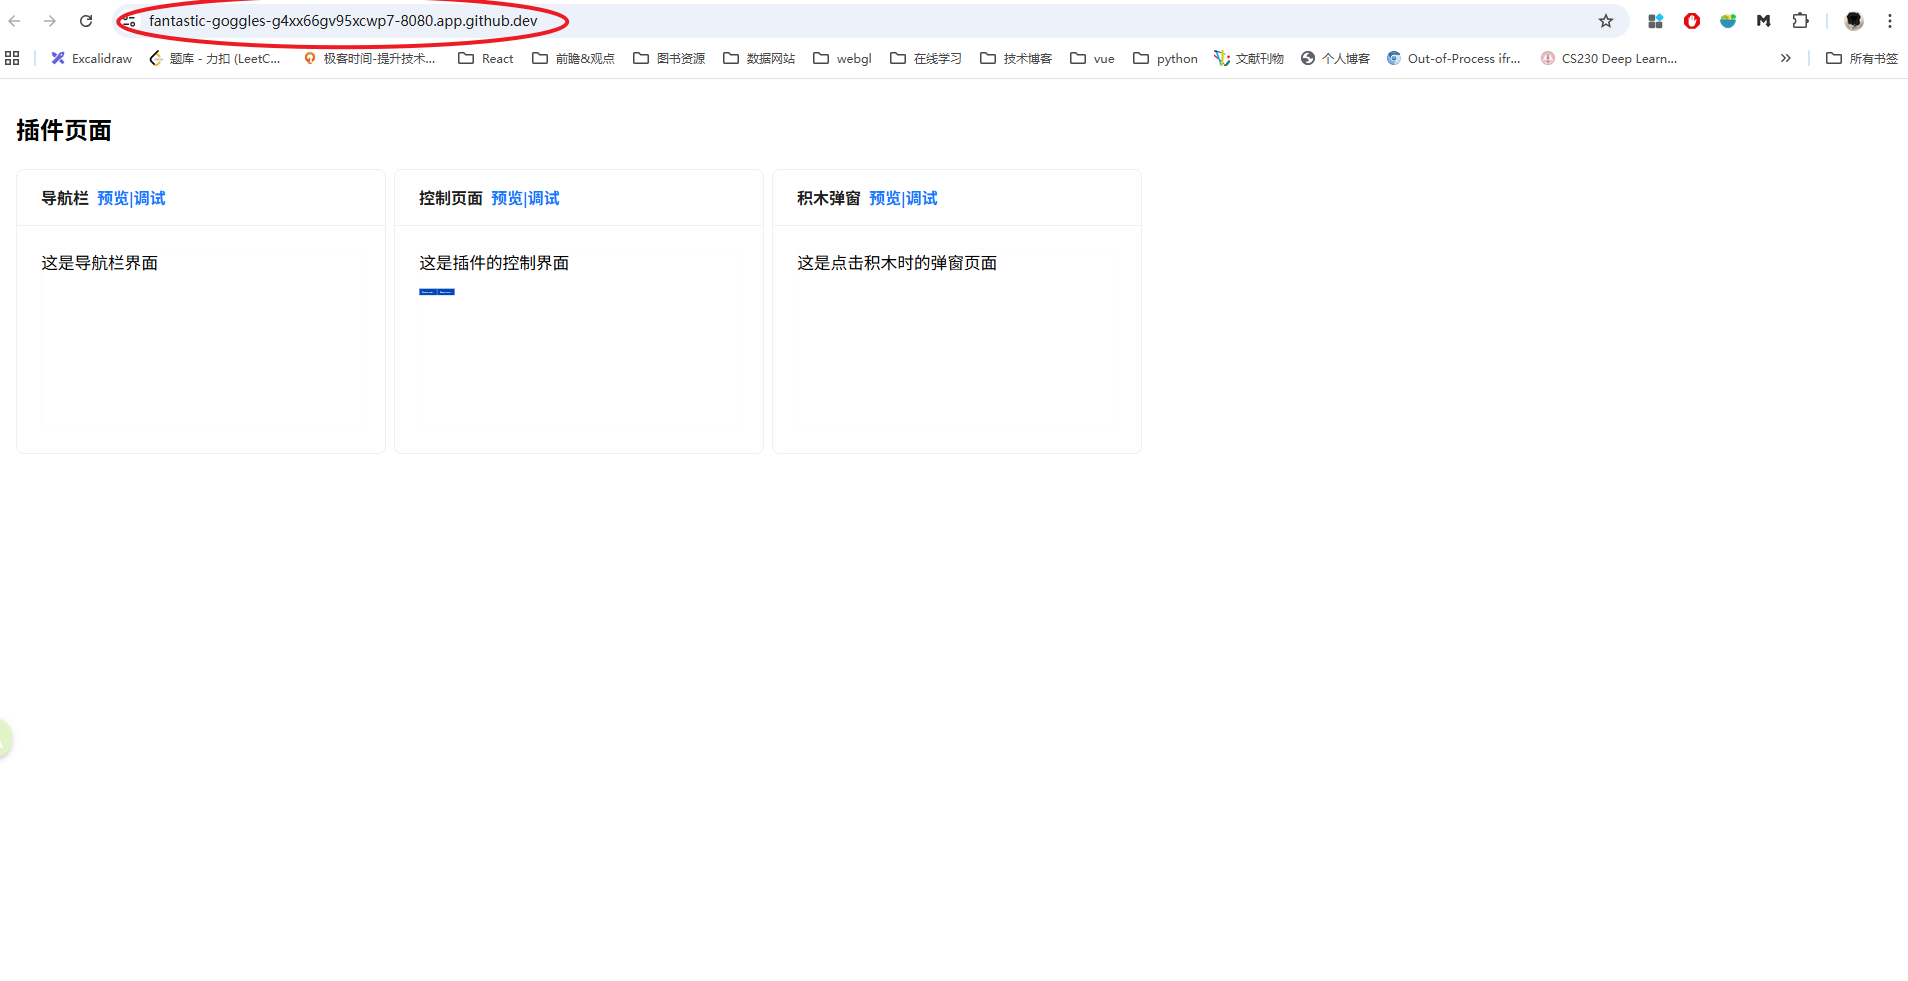Click the address bar URL field
Image resolution: width=1908 pixels, height=981 pixels.
click(x=800, y=21)
